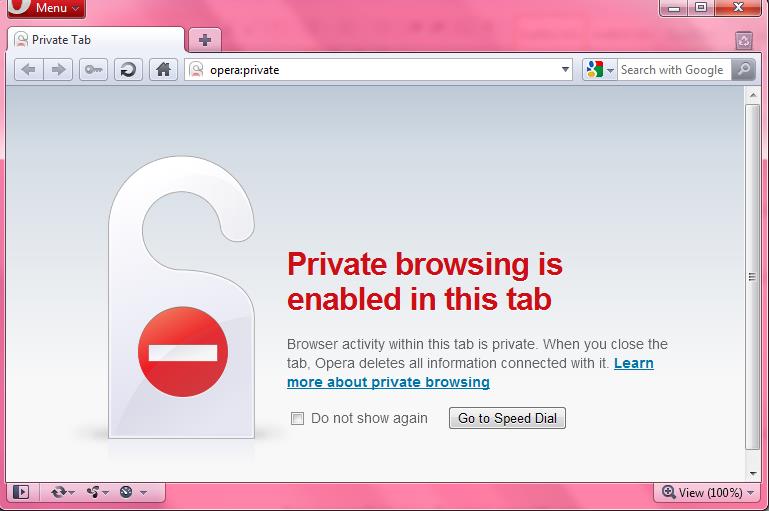Click the password wand key icon
769x511 pixels.
[93, 70]
